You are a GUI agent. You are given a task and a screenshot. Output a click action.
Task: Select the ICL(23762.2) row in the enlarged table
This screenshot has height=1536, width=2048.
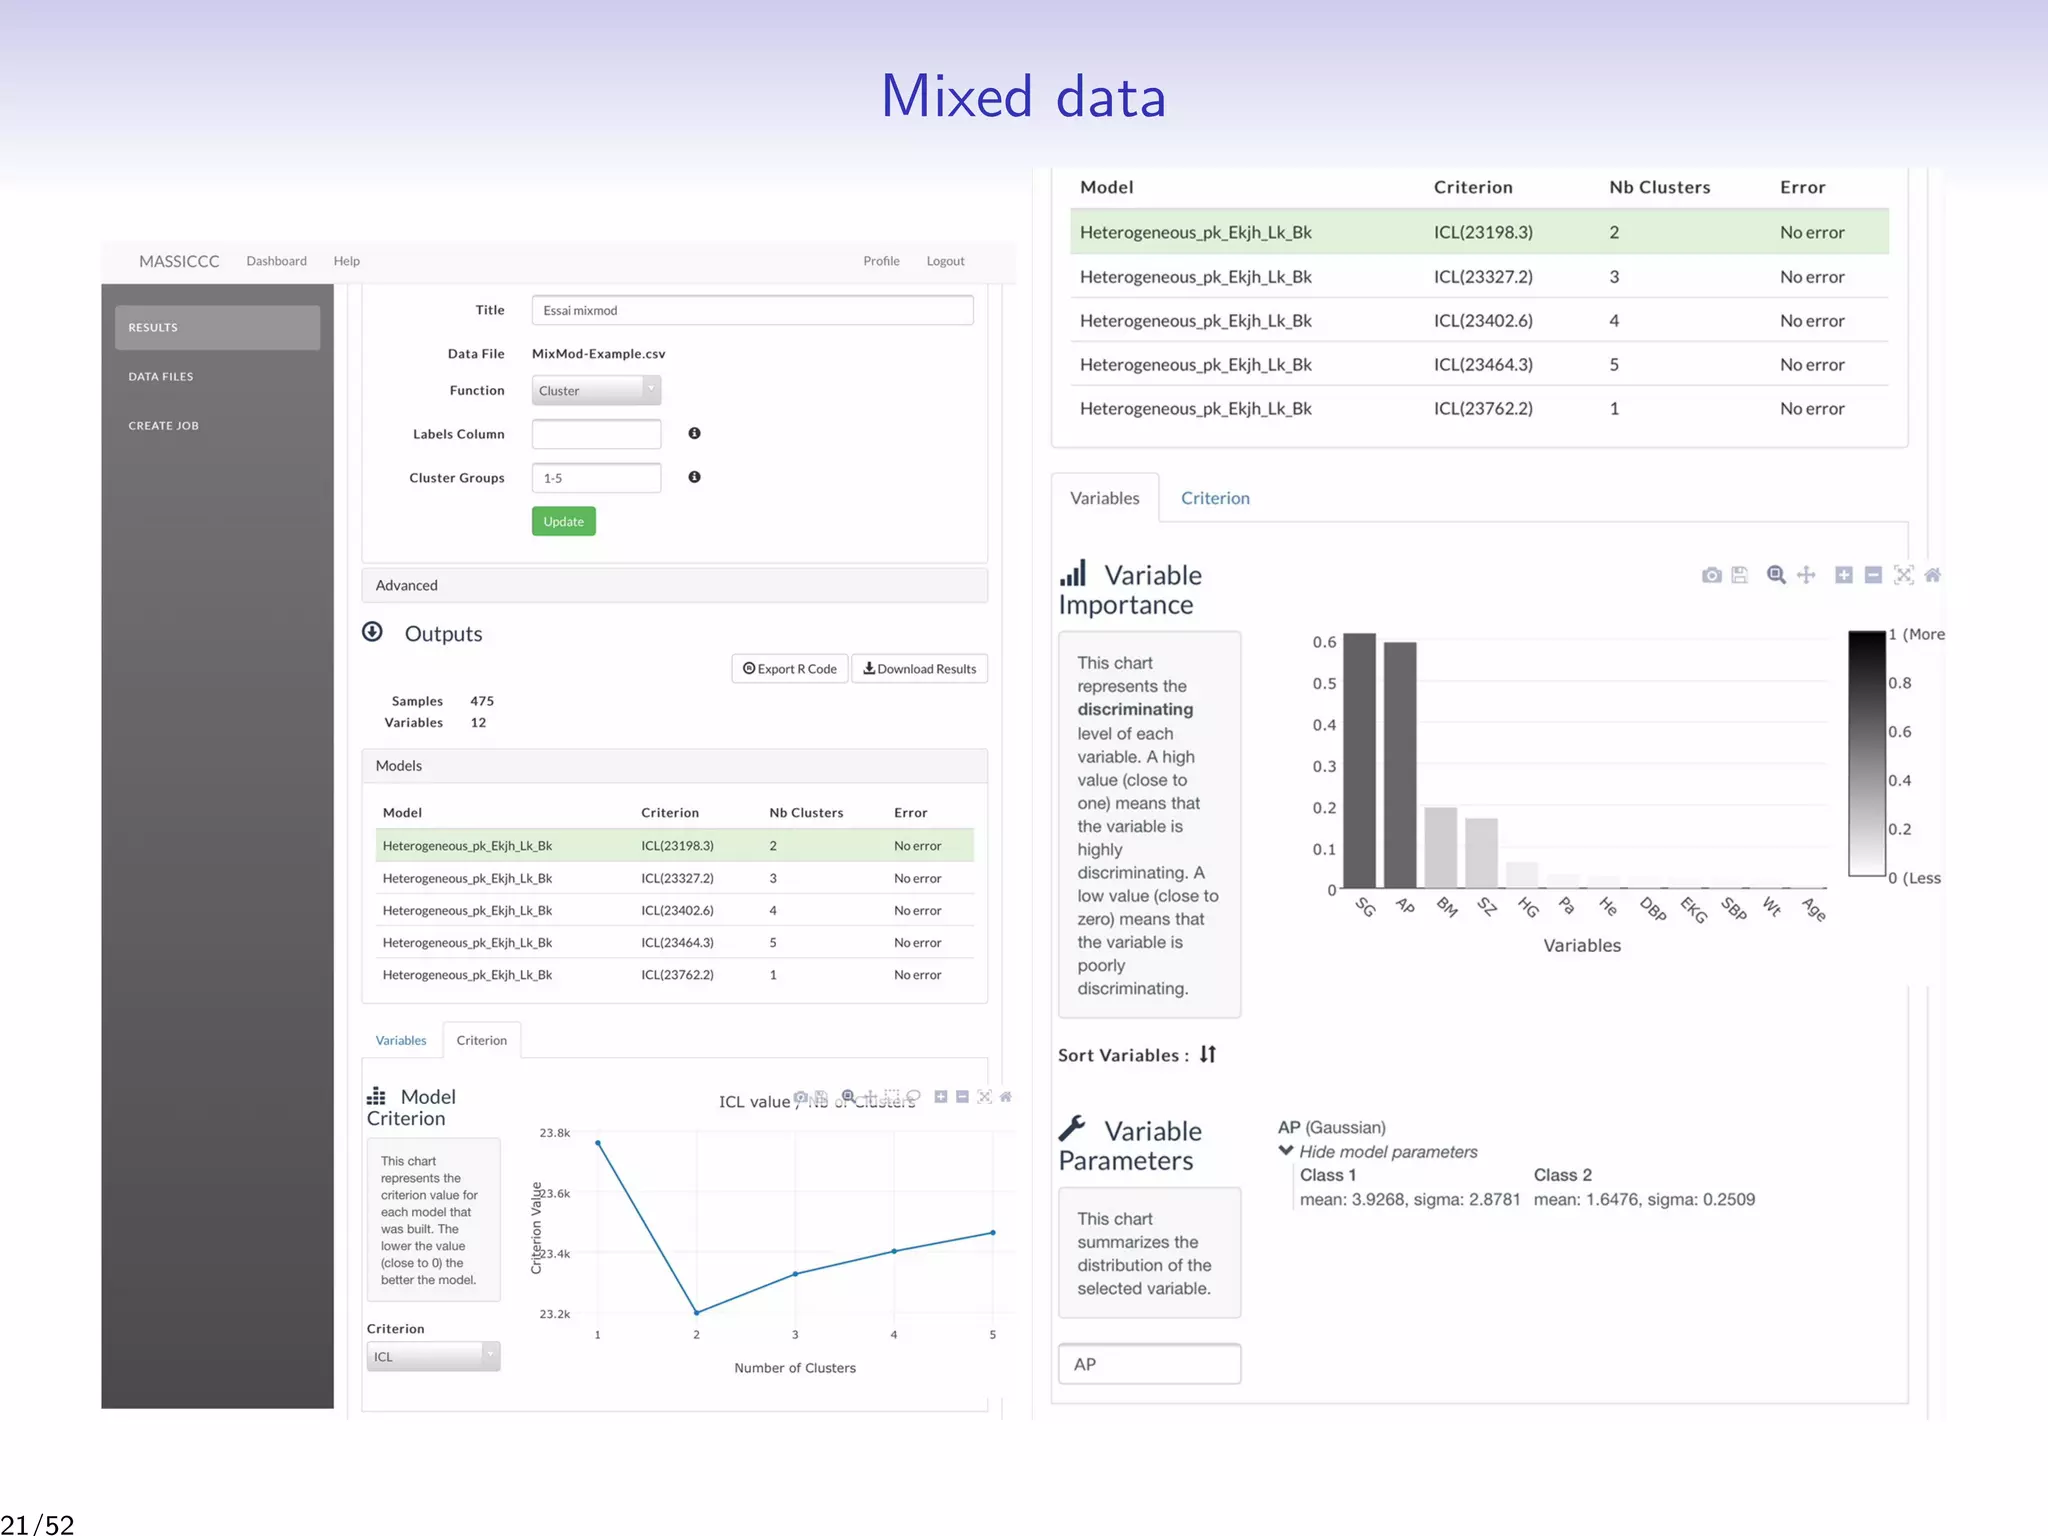[1479, 408]
